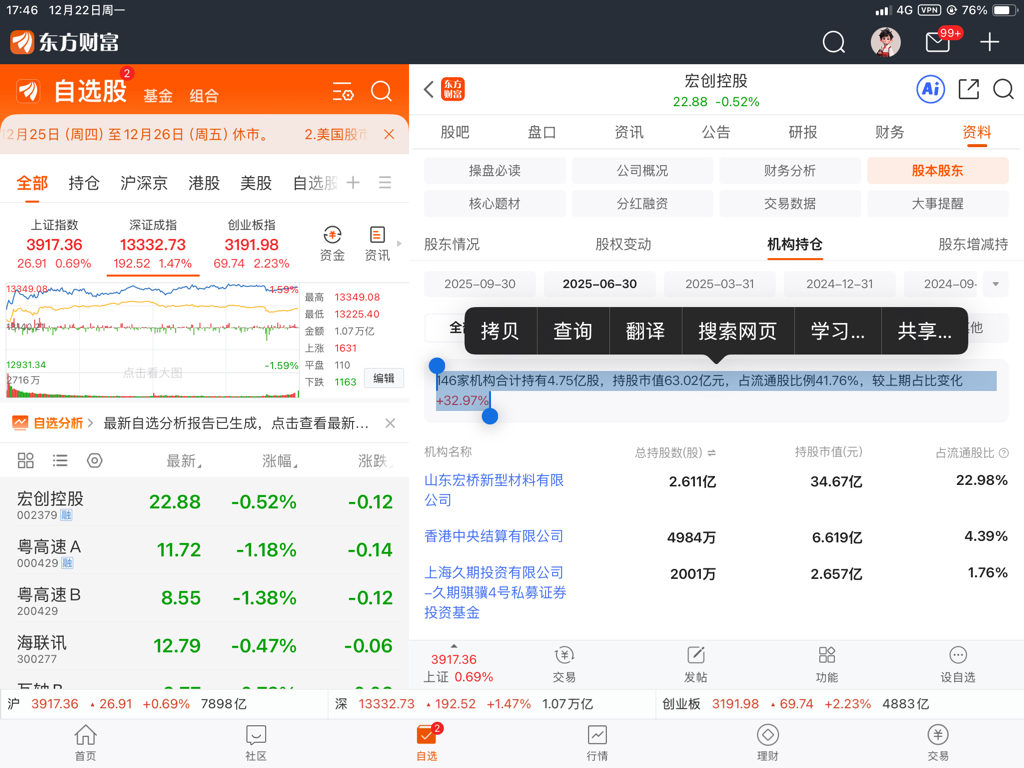
Task: Select 粤高速A row in watchlist
Action: click(204, 550)
